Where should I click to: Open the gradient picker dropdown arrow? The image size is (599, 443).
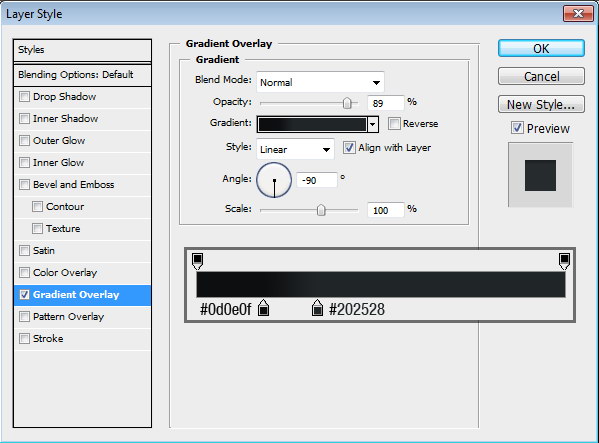[x=372, y=124]
